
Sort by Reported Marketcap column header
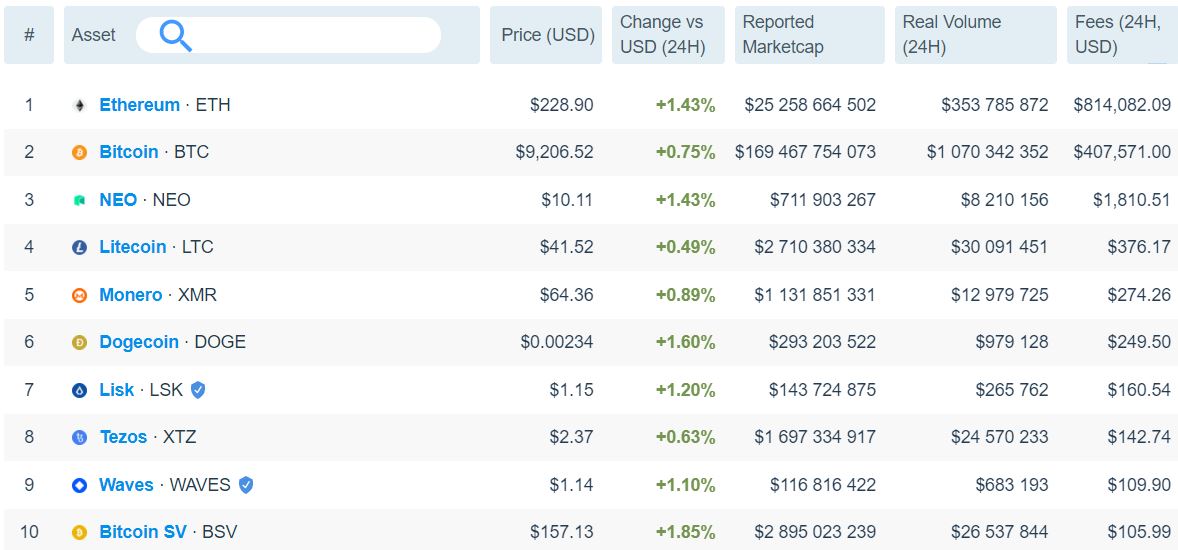(x=809, y=35)
